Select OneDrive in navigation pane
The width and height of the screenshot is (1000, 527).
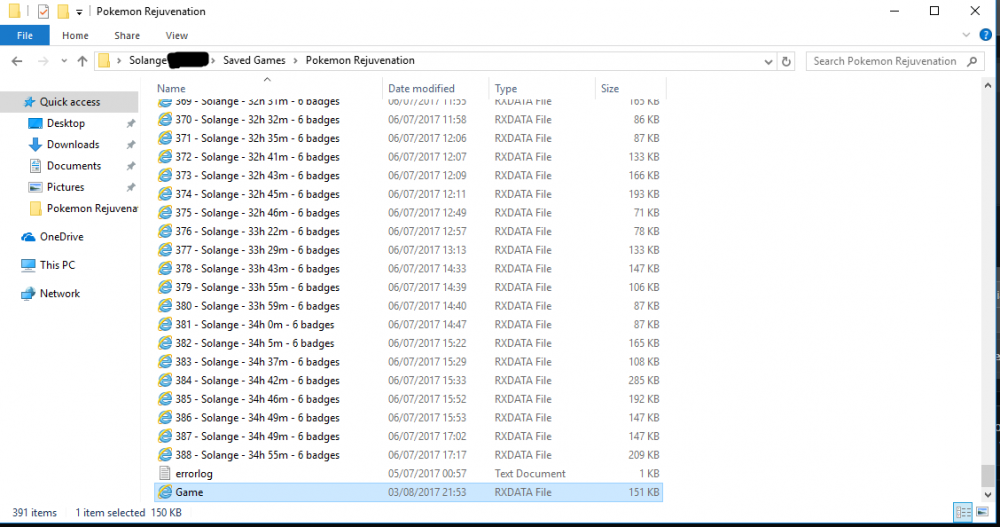point(61,237)
